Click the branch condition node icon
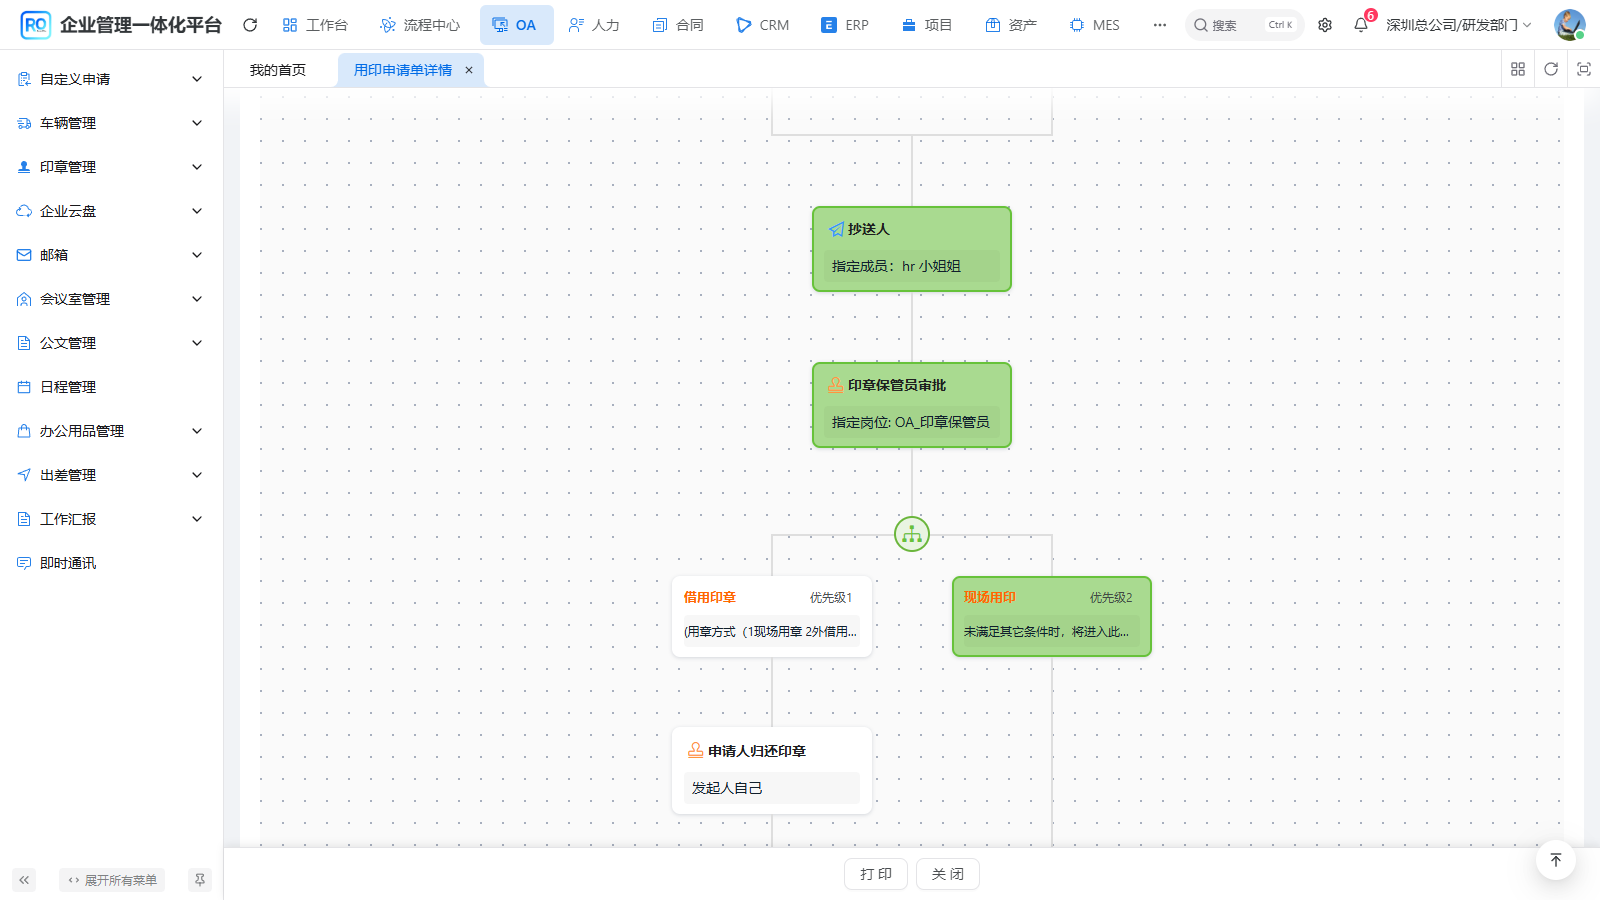 pos(912,534)
